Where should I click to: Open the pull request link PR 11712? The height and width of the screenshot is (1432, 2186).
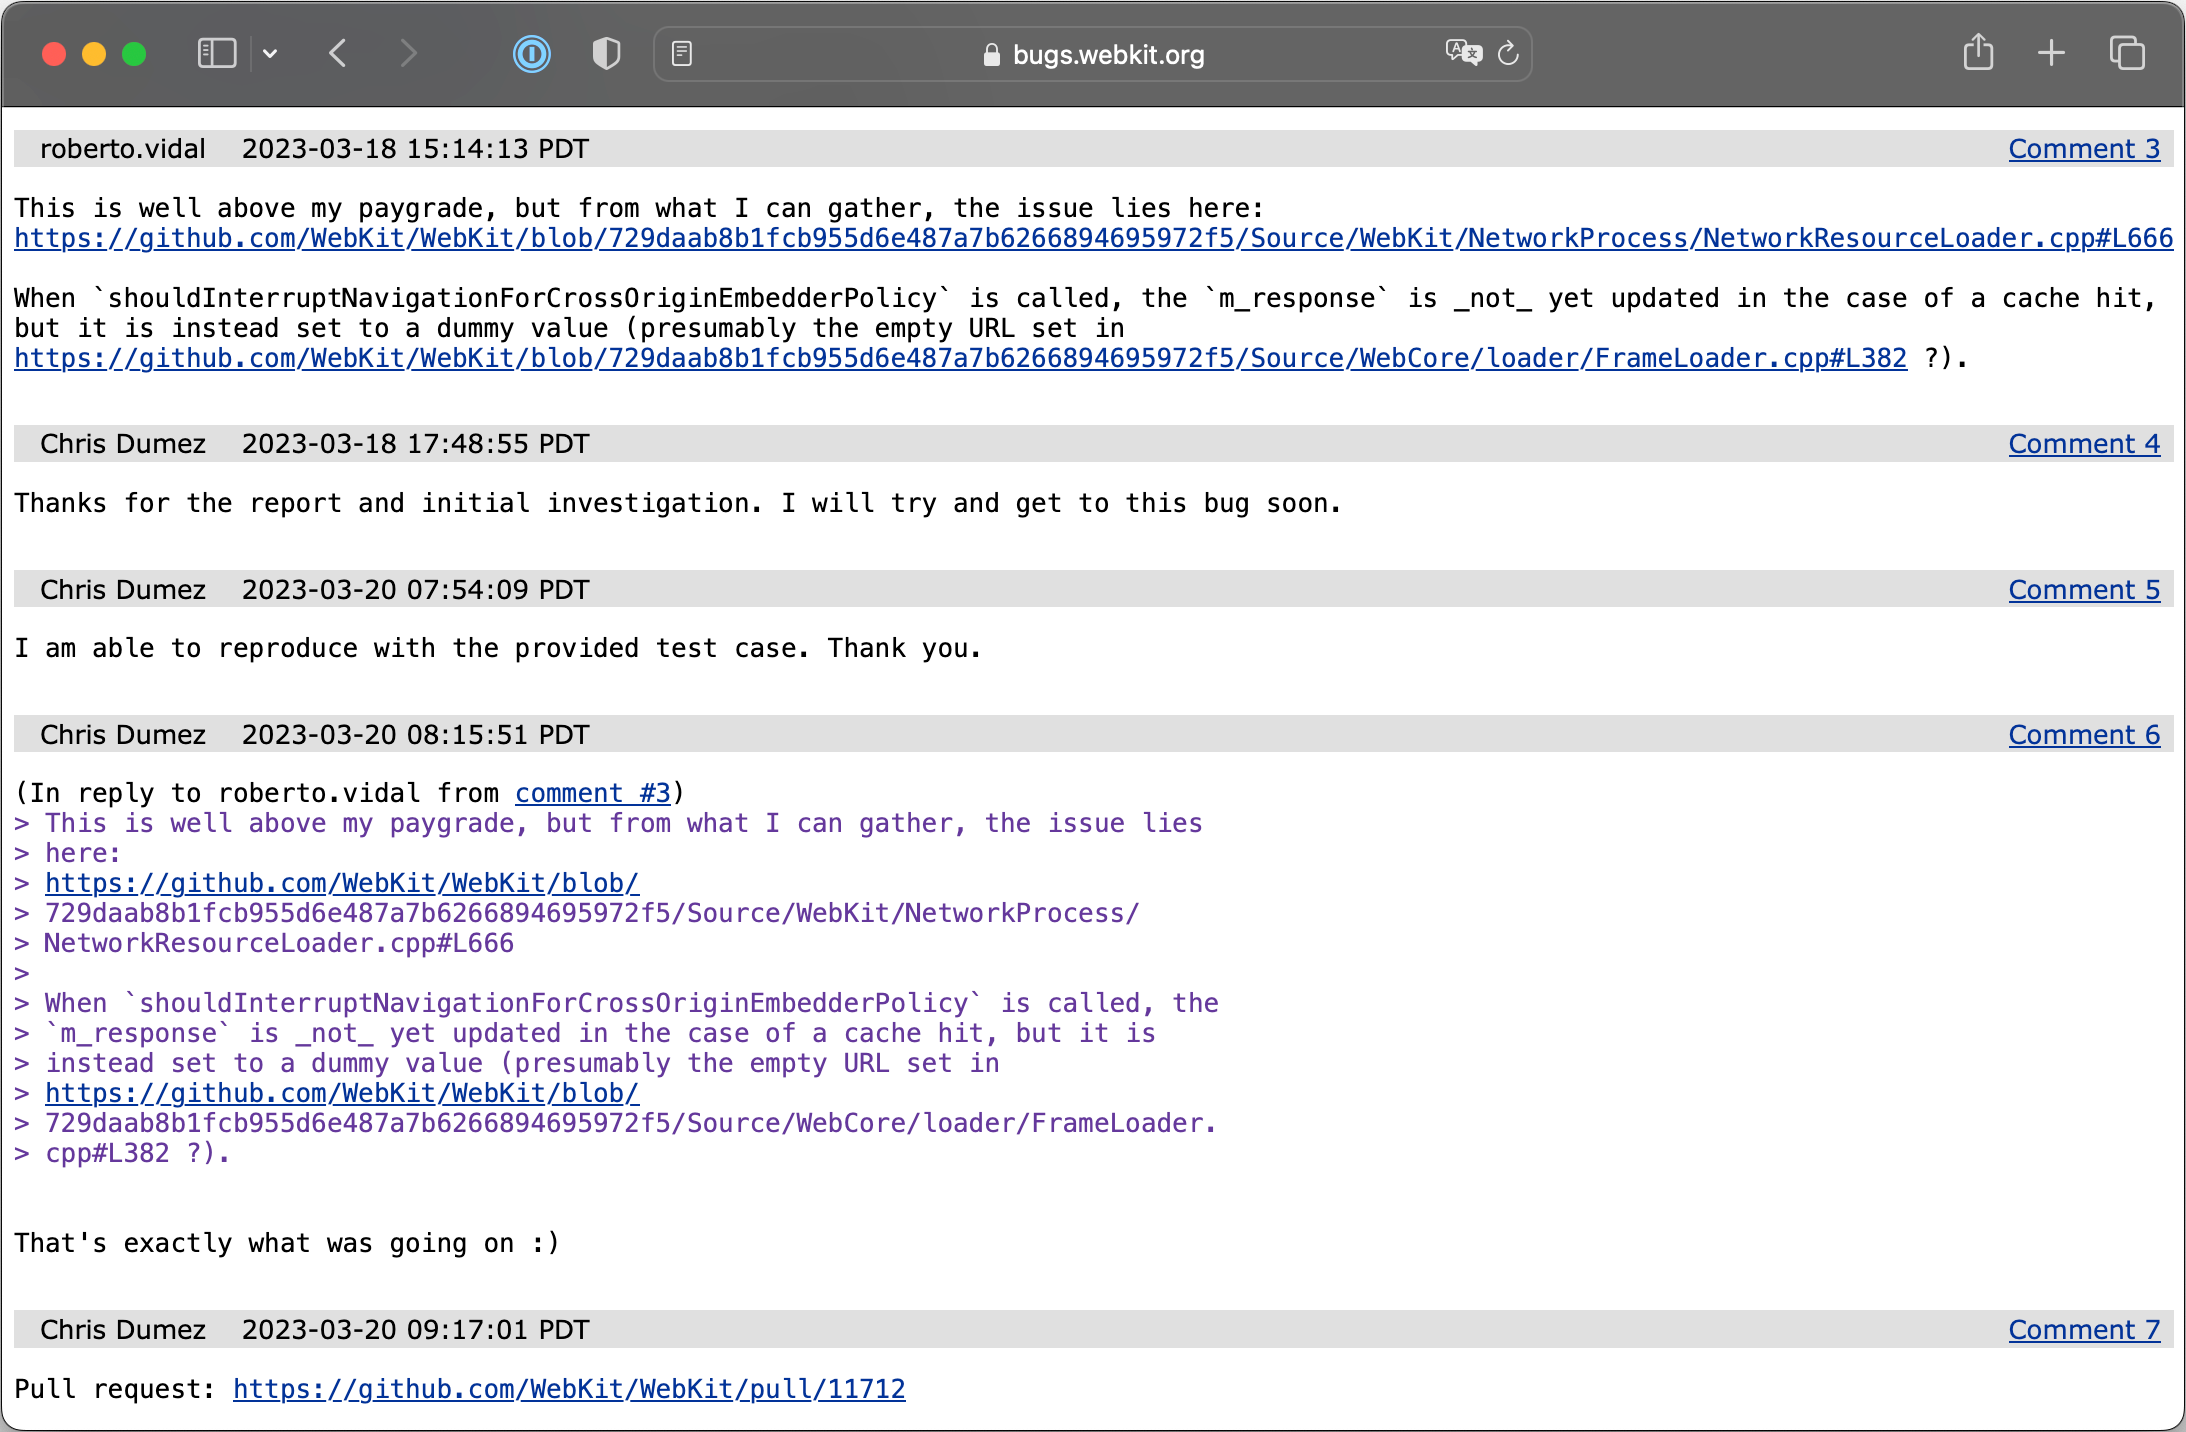[x=570, y=1389]
